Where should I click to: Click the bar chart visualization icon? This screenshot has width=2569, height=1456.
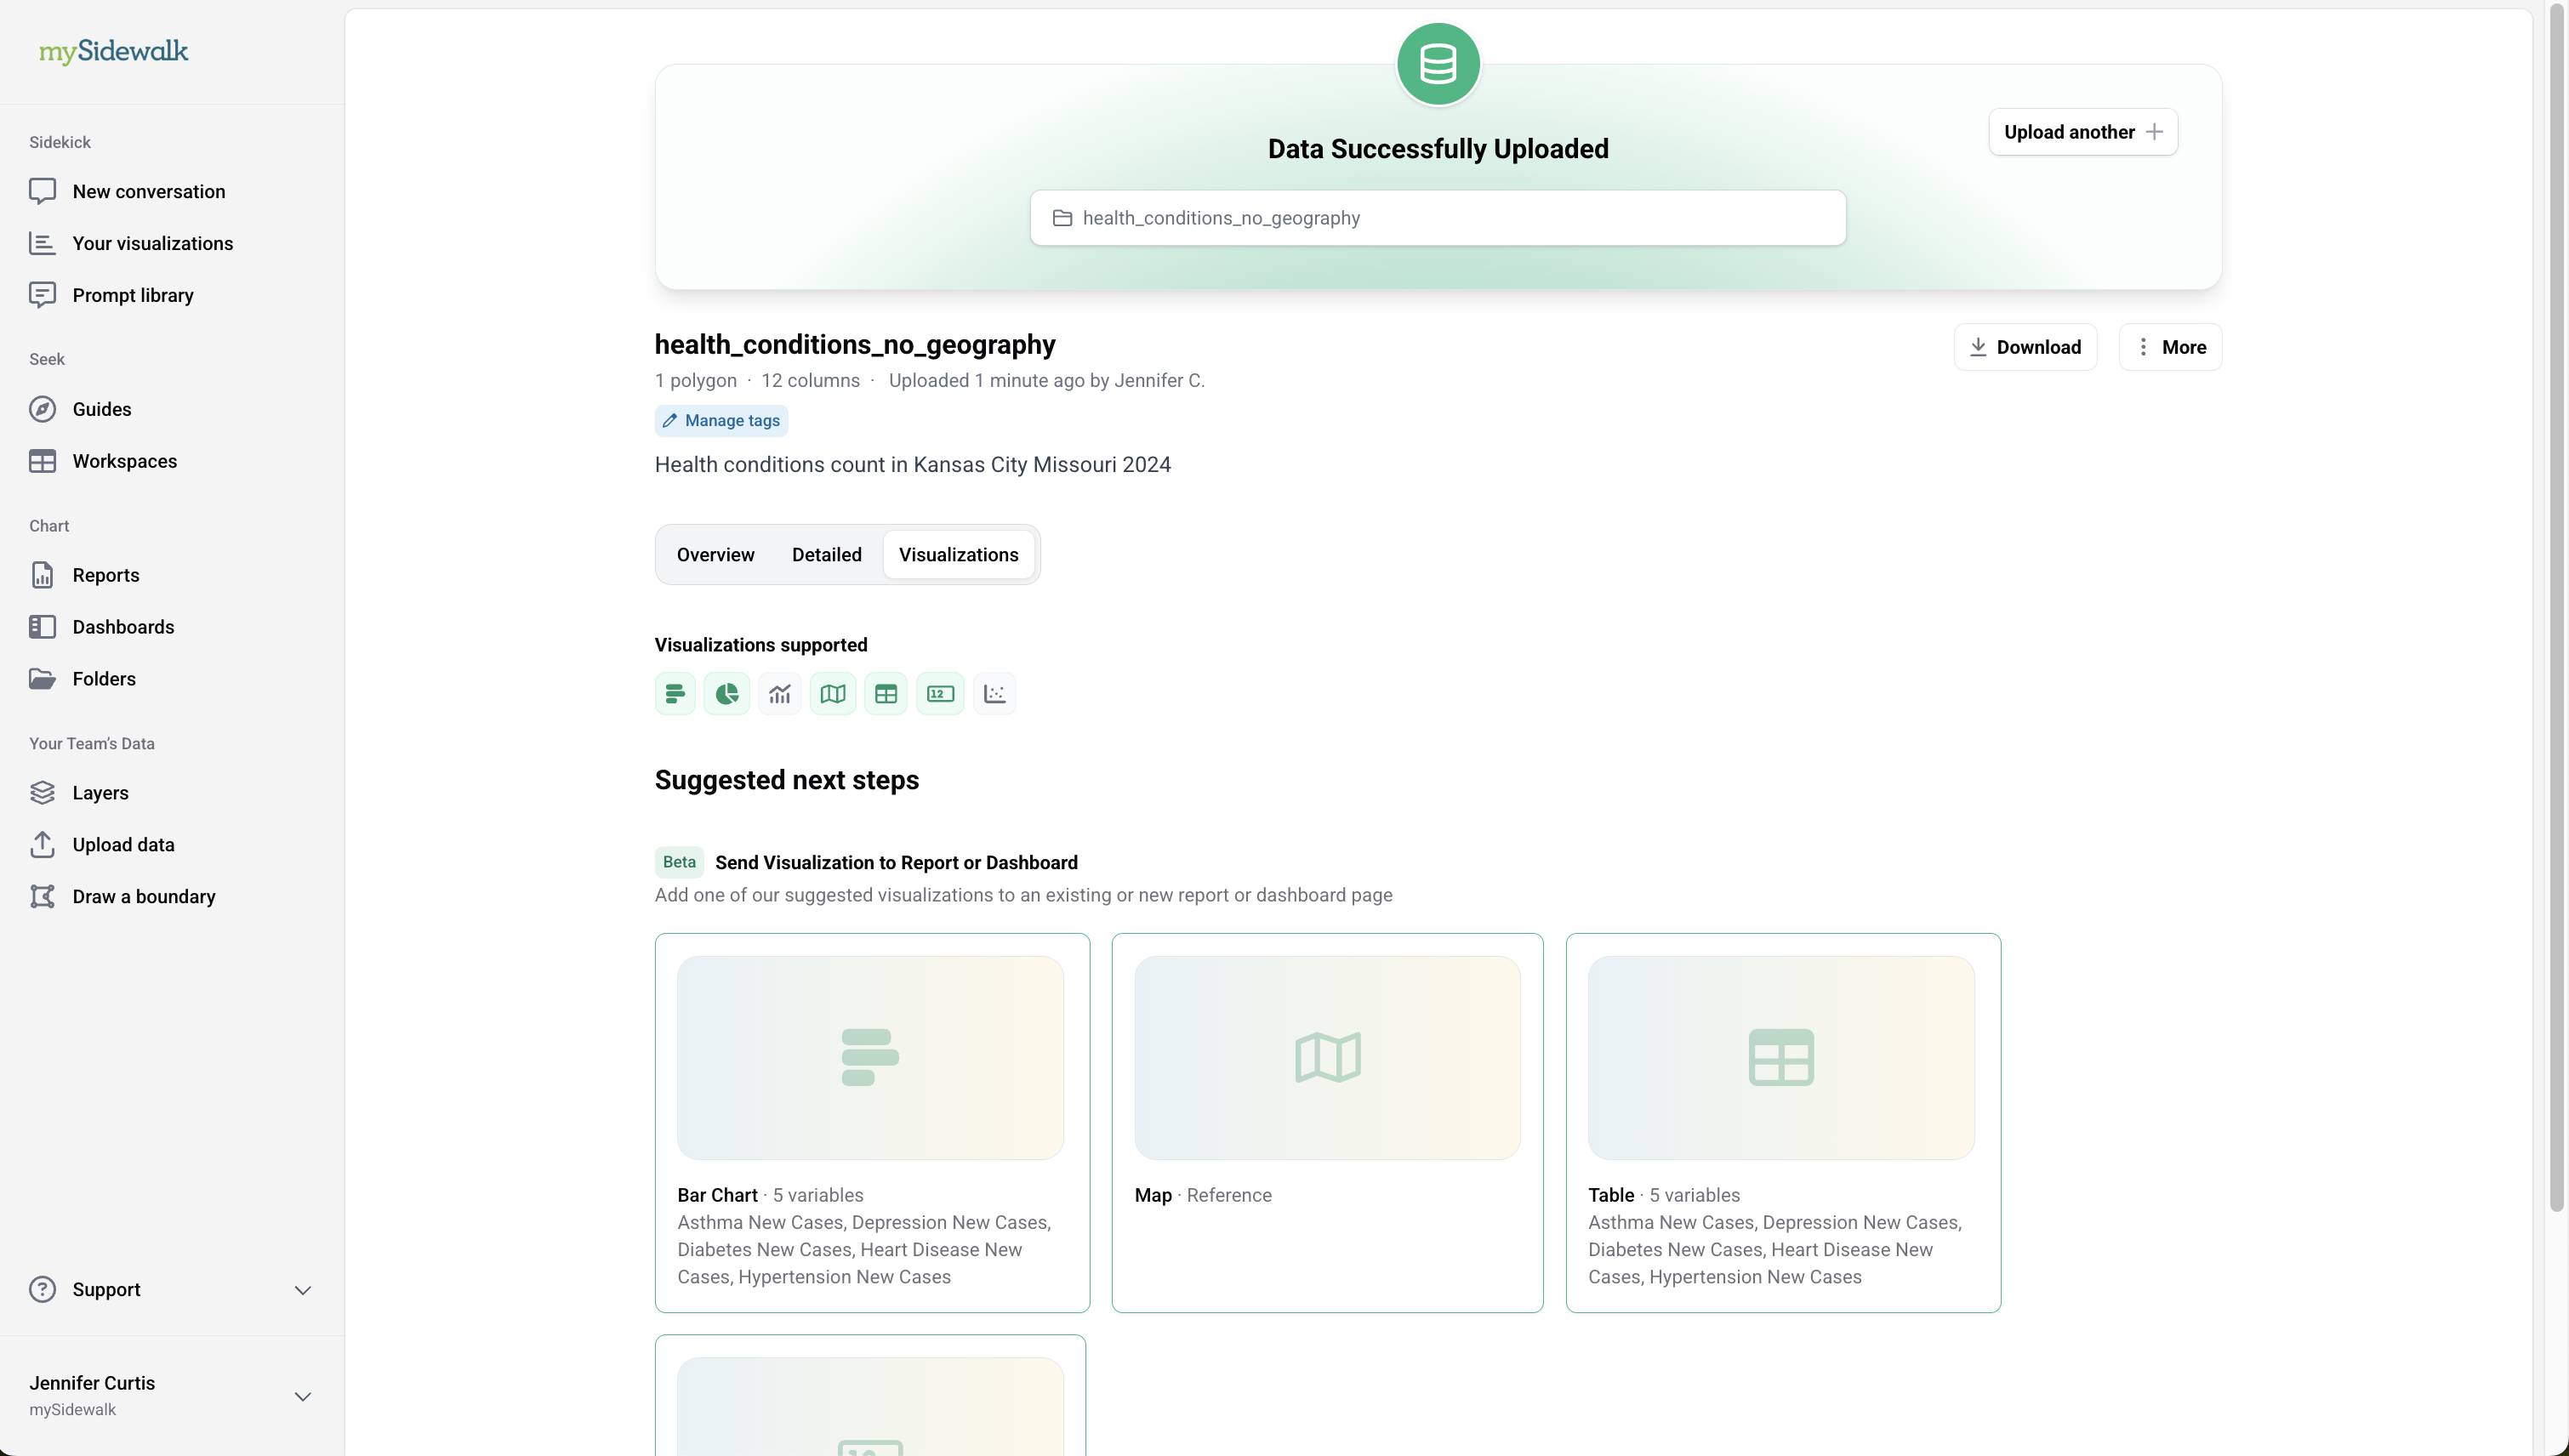675,693
